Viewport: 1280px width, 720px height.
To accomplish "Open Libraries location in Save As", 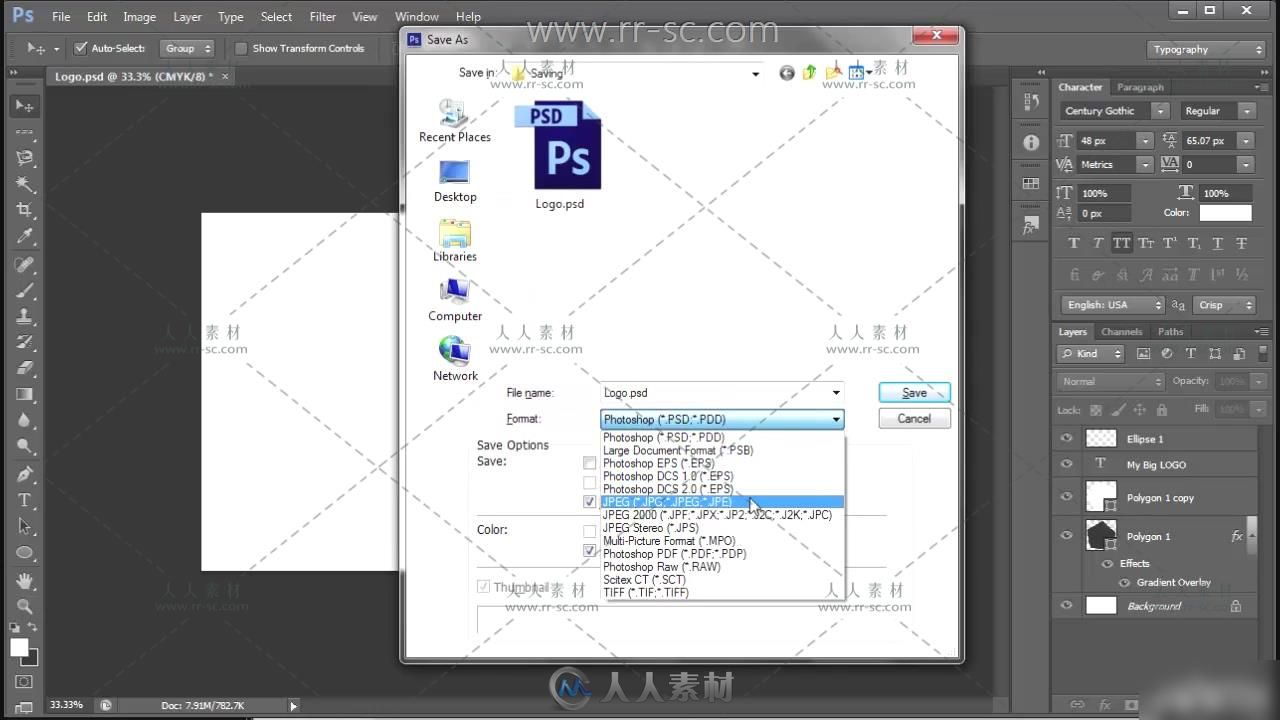I will (455, 241).
